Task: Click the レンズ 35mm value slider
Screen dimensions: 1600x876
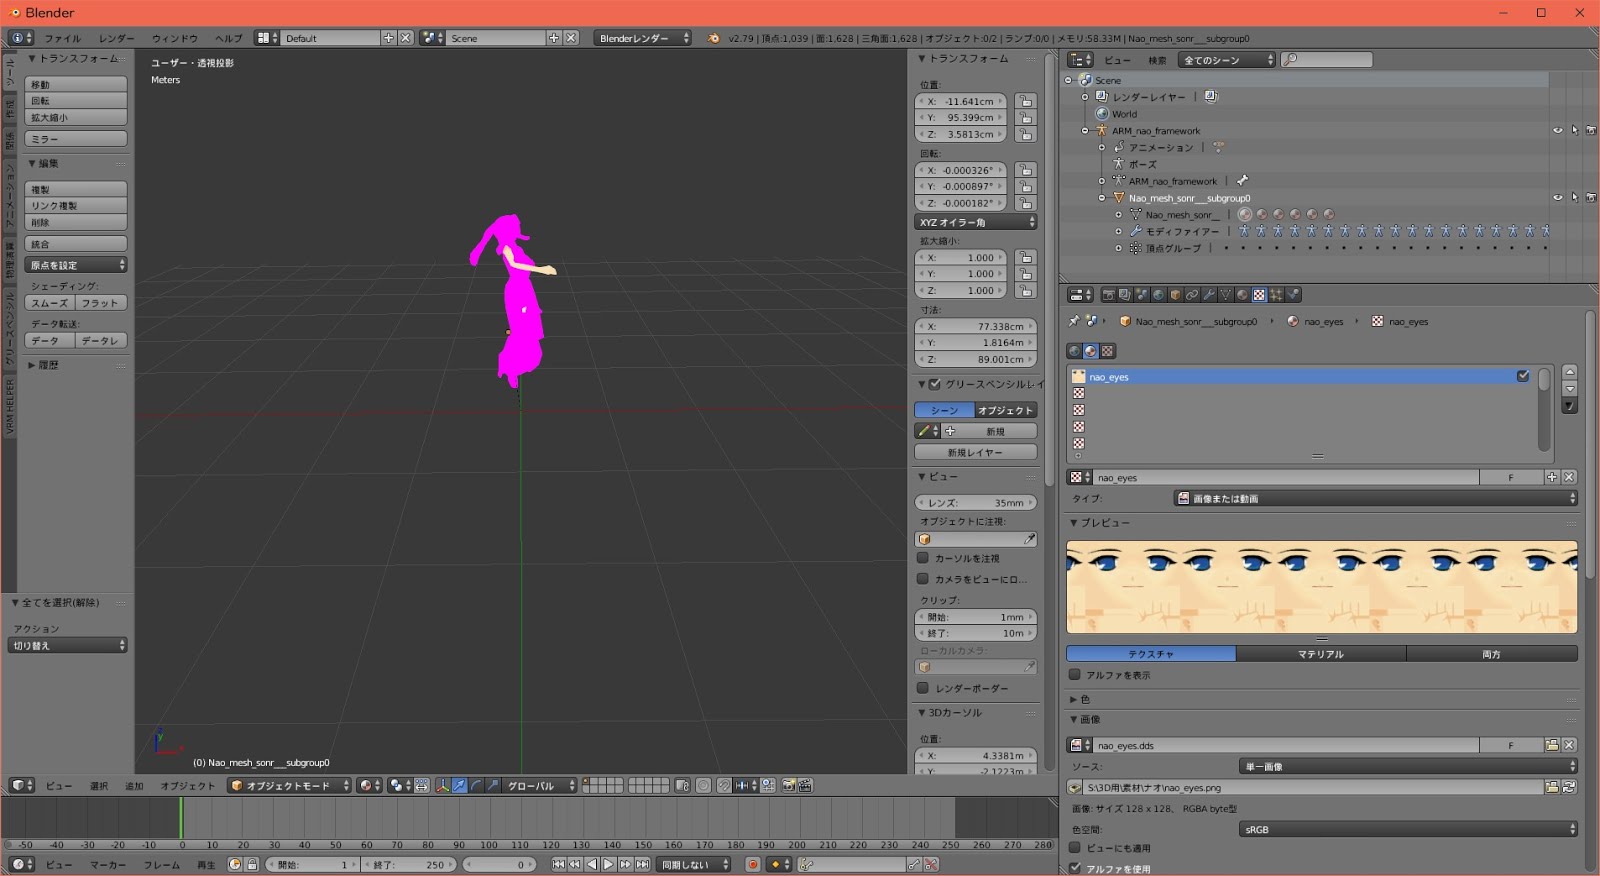Action: pyautogui.click(x=975, y=503)
